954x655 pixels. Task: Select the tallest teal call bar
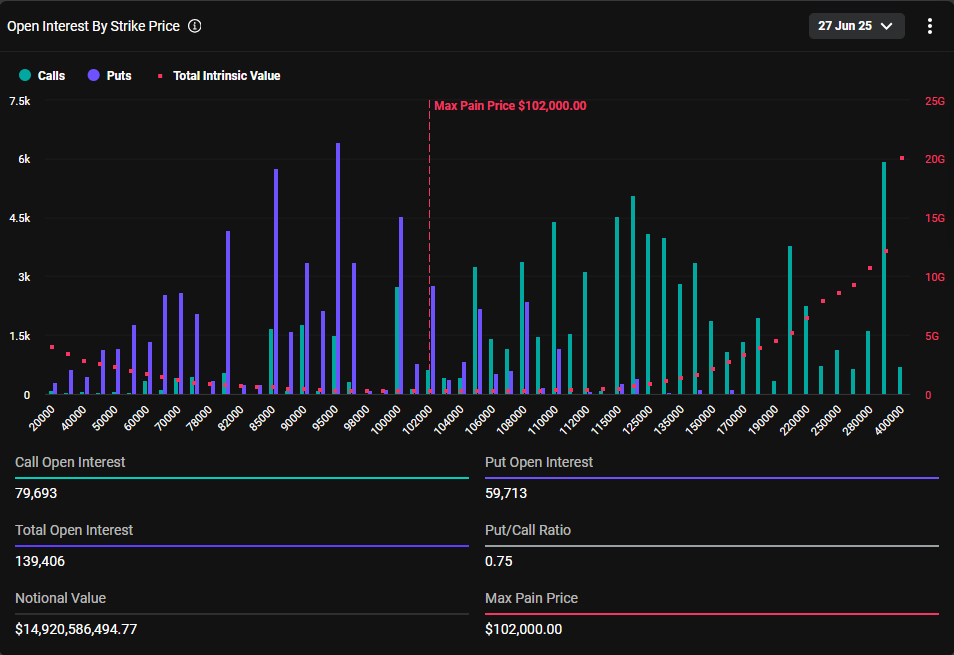[884, 278]
